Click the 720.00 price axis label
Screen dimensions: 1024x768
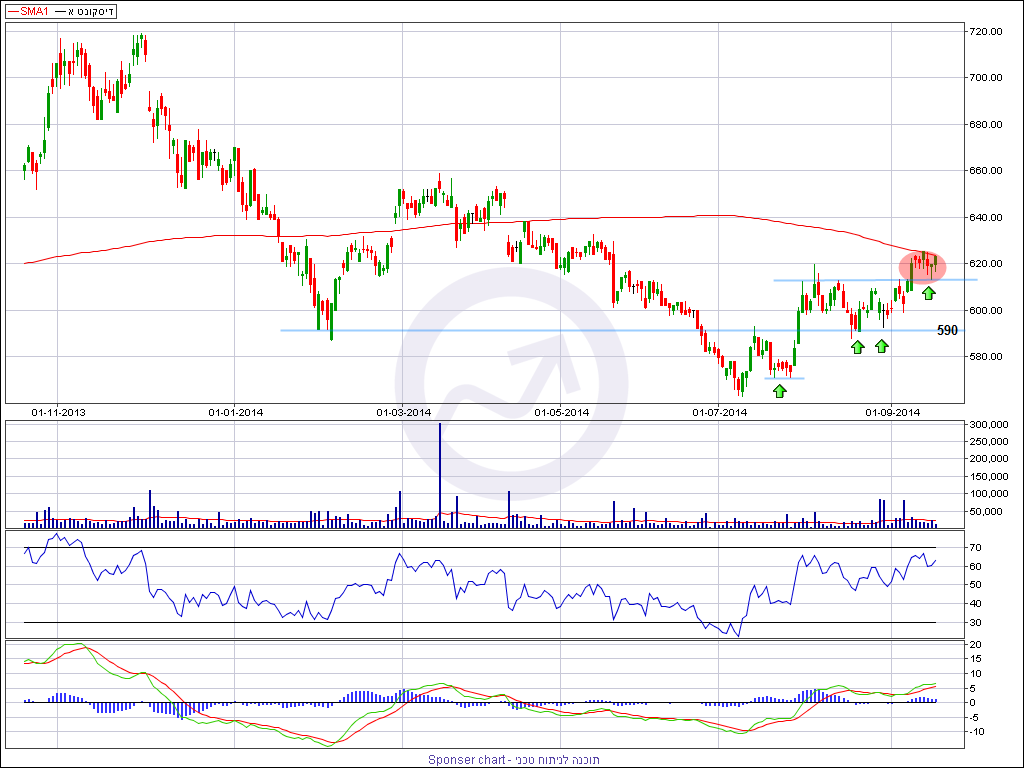click(x=988, y=32)
